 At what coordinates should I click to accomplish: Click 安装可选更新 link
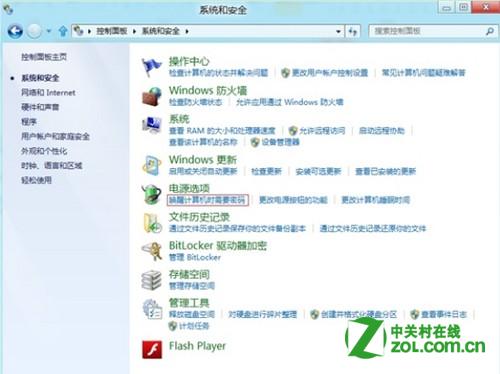(318, 171)
